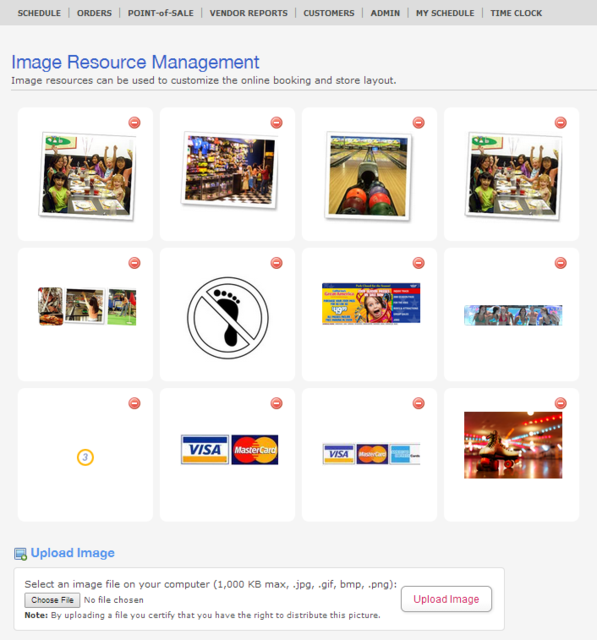The height and width of the screenshot is (640, 597).
Task: Open the TIME CLOCK menu
Action: coord(516,13)
